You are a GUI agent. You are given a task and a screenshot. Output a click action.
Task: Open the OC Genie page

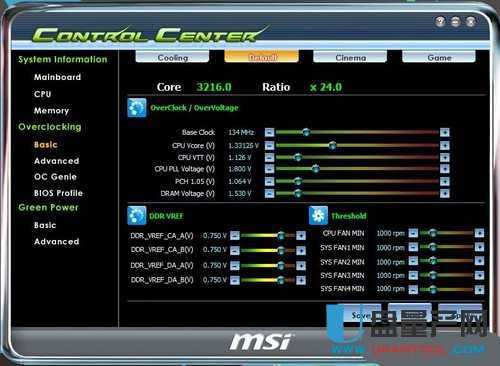point(55,177)
